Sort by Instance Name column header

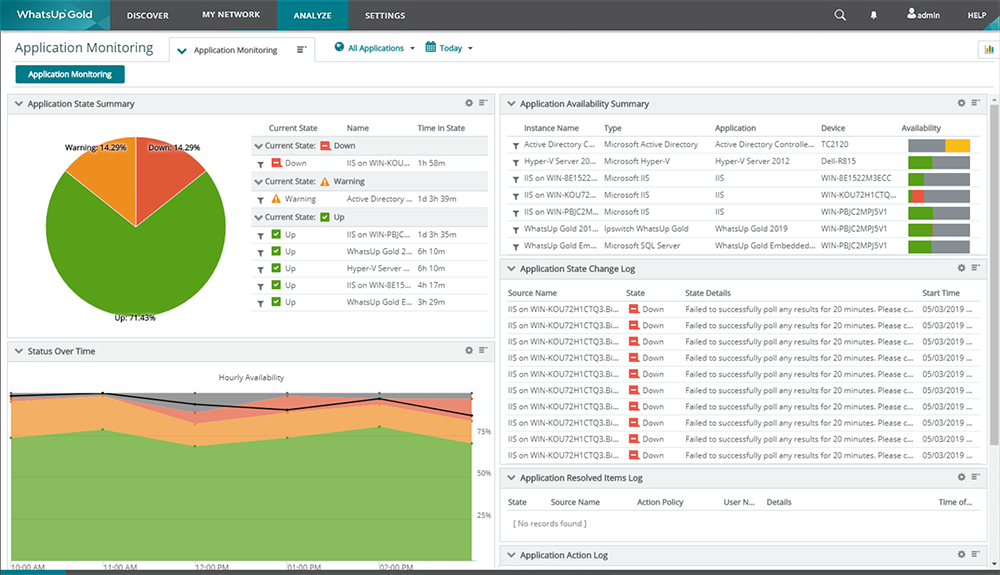551,128
